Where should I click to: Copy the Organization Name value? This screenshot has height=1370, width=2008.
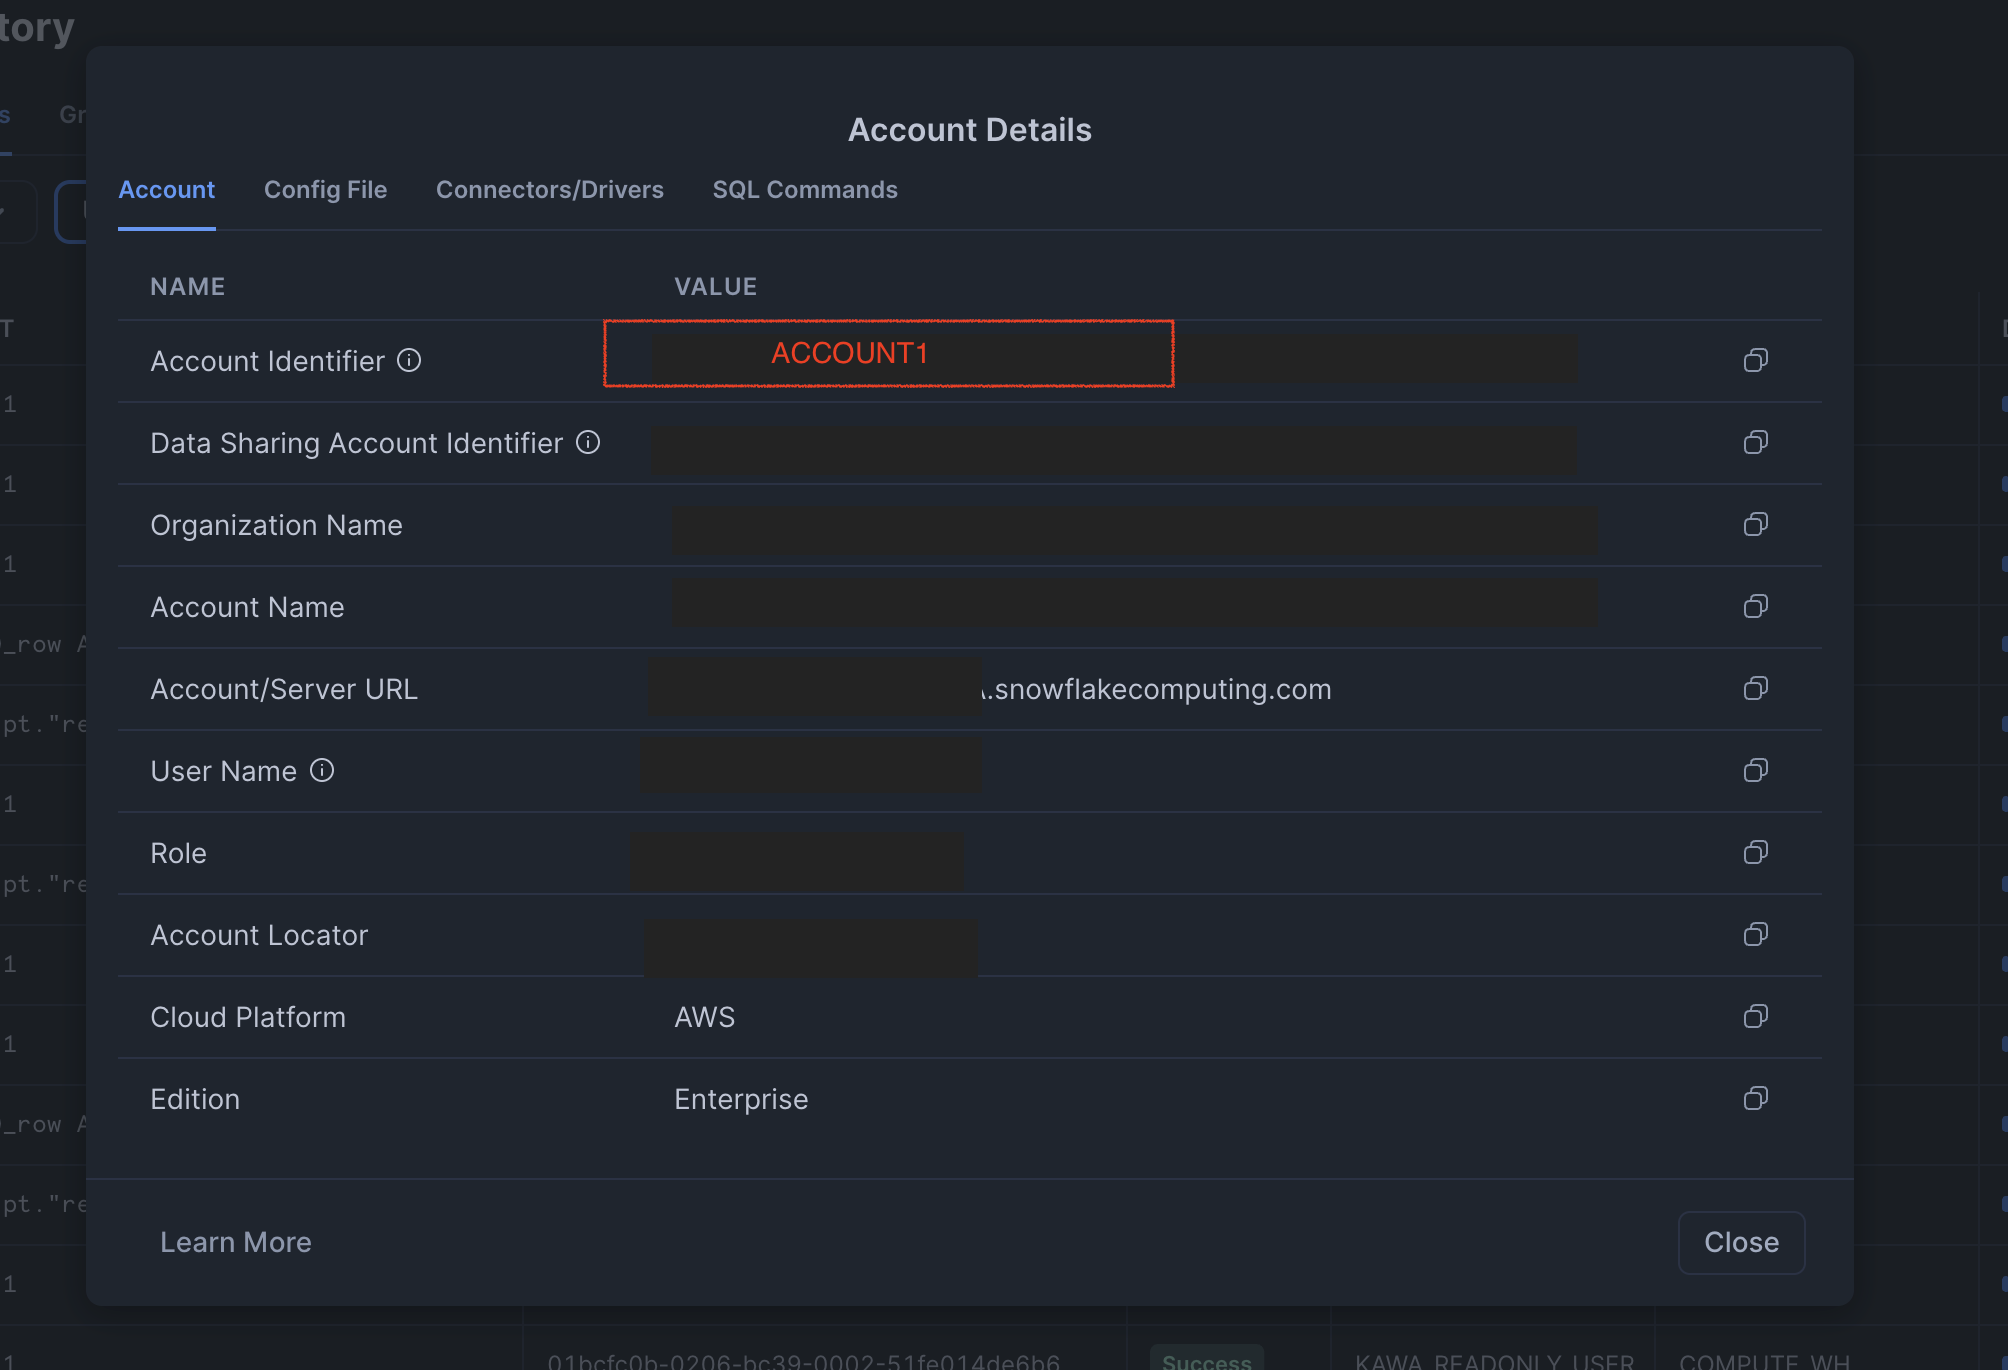[x=1755, y=524]
